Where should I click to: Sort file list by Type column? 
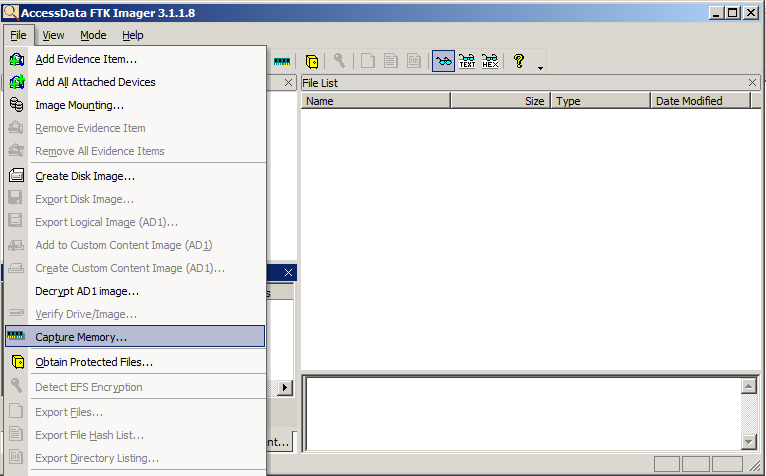coord(601,101)
